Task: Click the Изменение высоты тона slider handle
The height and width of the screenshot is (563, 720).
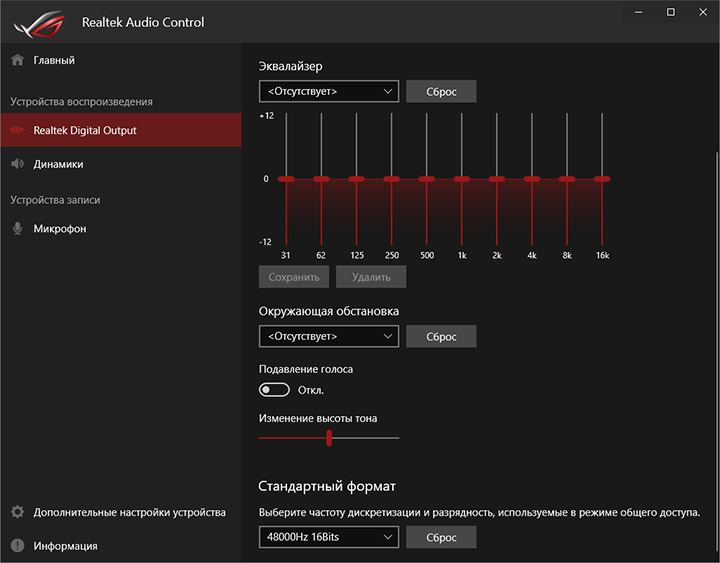Action: click(x=329, y=438)
